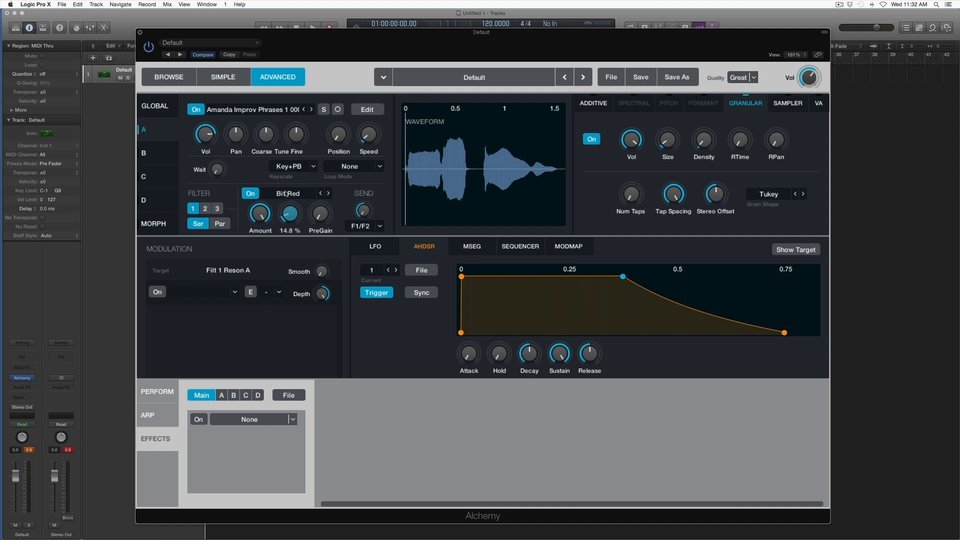
Task: Go to next Tukey grain shape
Action: [x=803, y=194]
